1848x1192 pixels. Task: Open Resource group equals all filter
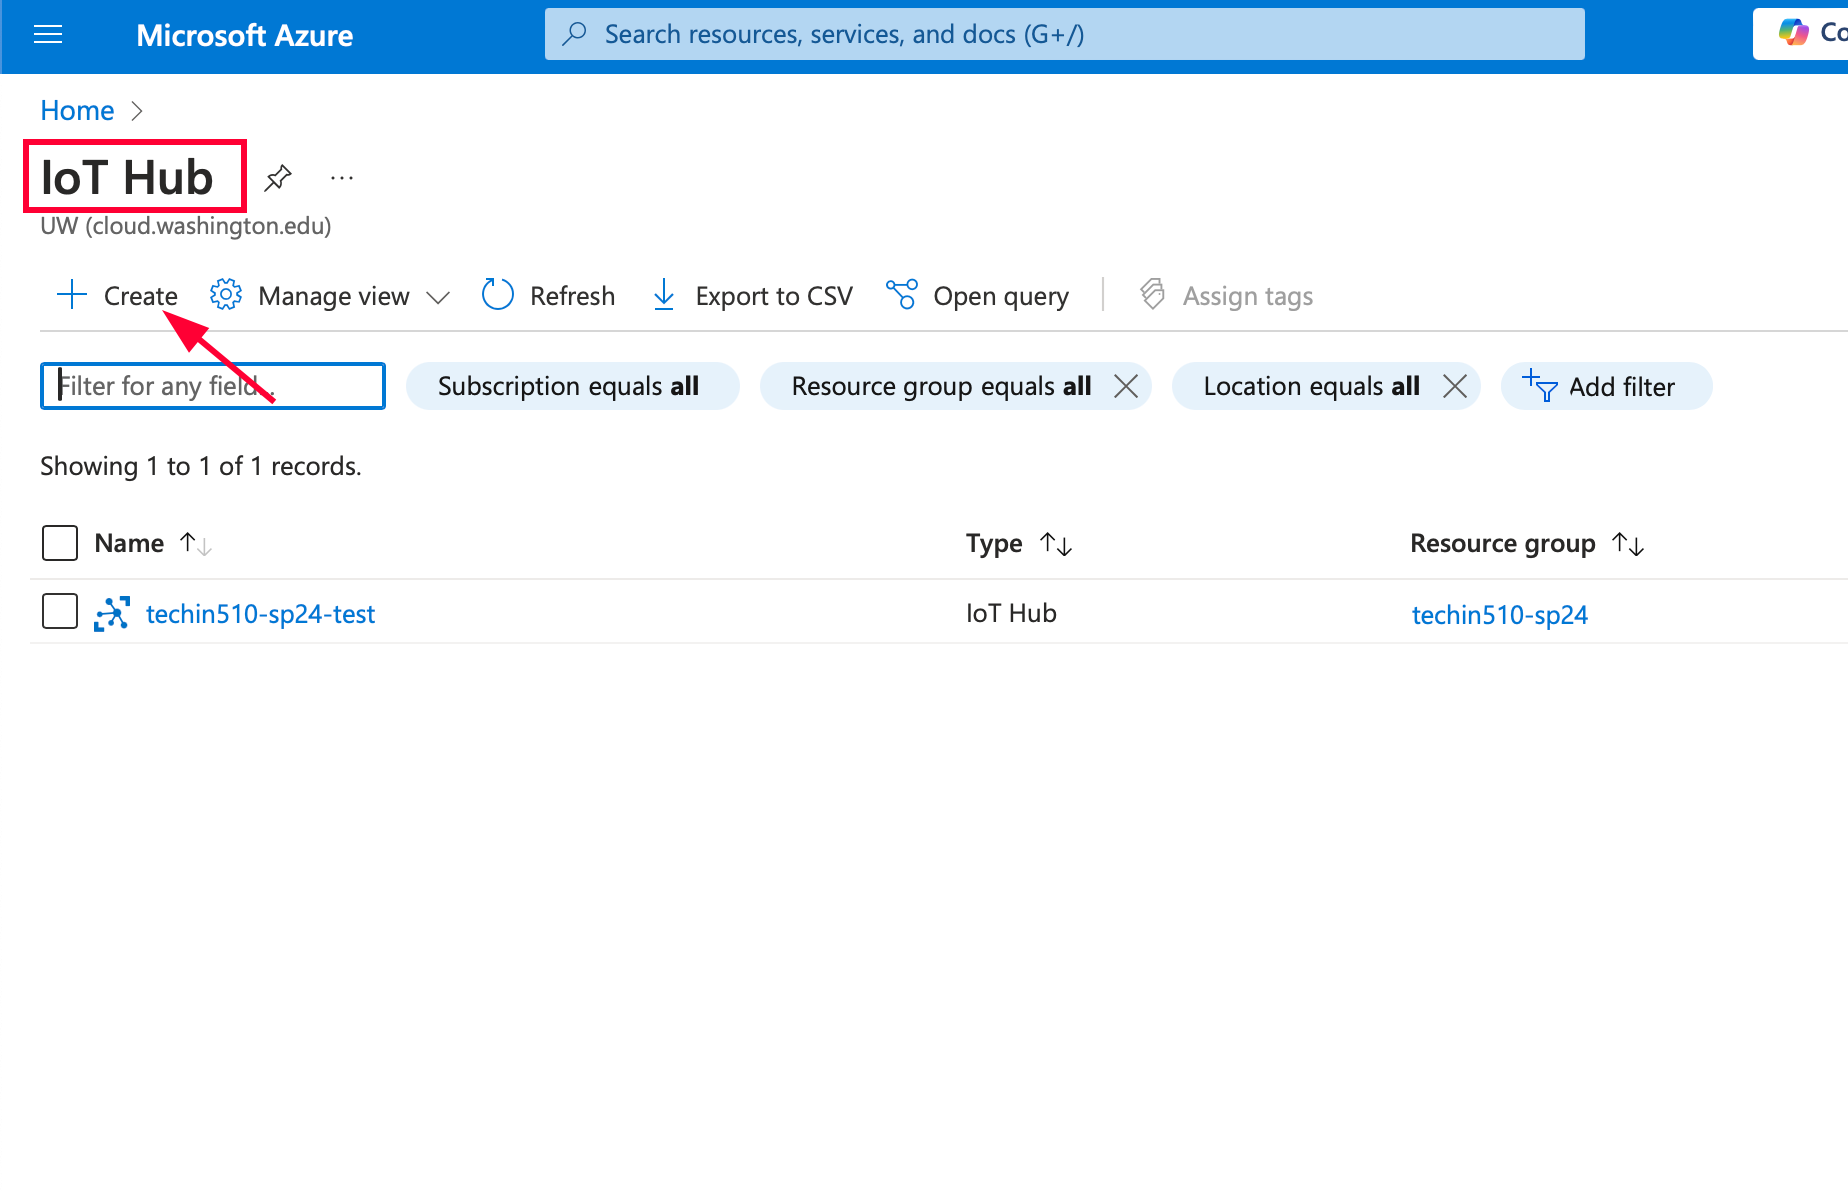tap(941, 386)
